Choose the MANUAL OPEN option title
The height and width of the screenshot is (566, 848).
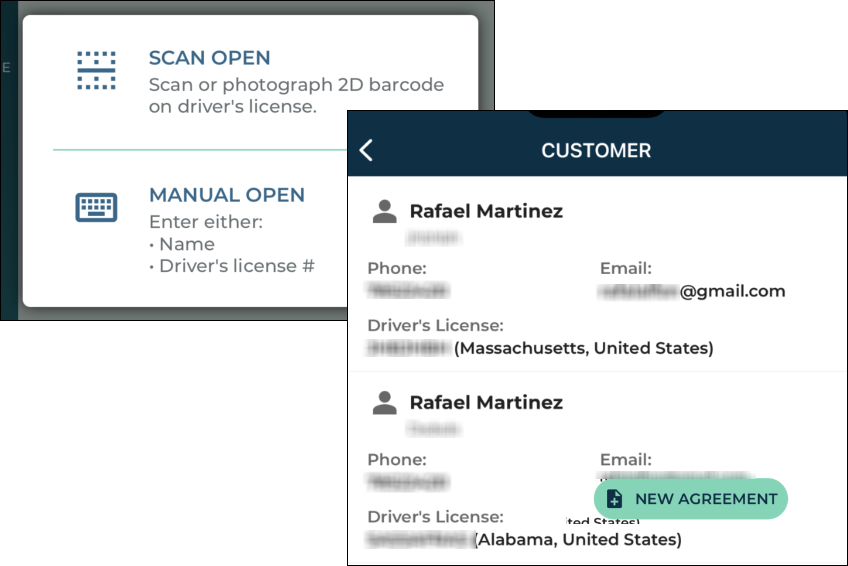tap(226, 195)
